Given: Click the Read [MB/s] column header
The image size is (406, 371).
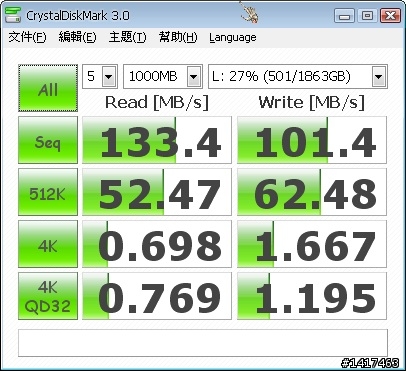Looking at the screenshot, I should (x=157, y=102).
